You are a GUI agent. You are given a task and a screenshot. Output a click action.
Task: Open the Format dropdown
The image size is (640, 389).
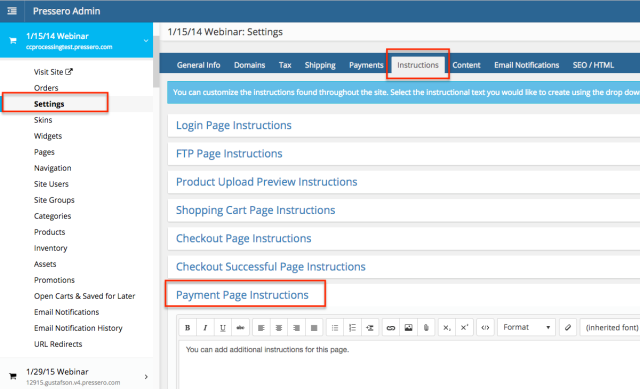click(x=526, y=327)
